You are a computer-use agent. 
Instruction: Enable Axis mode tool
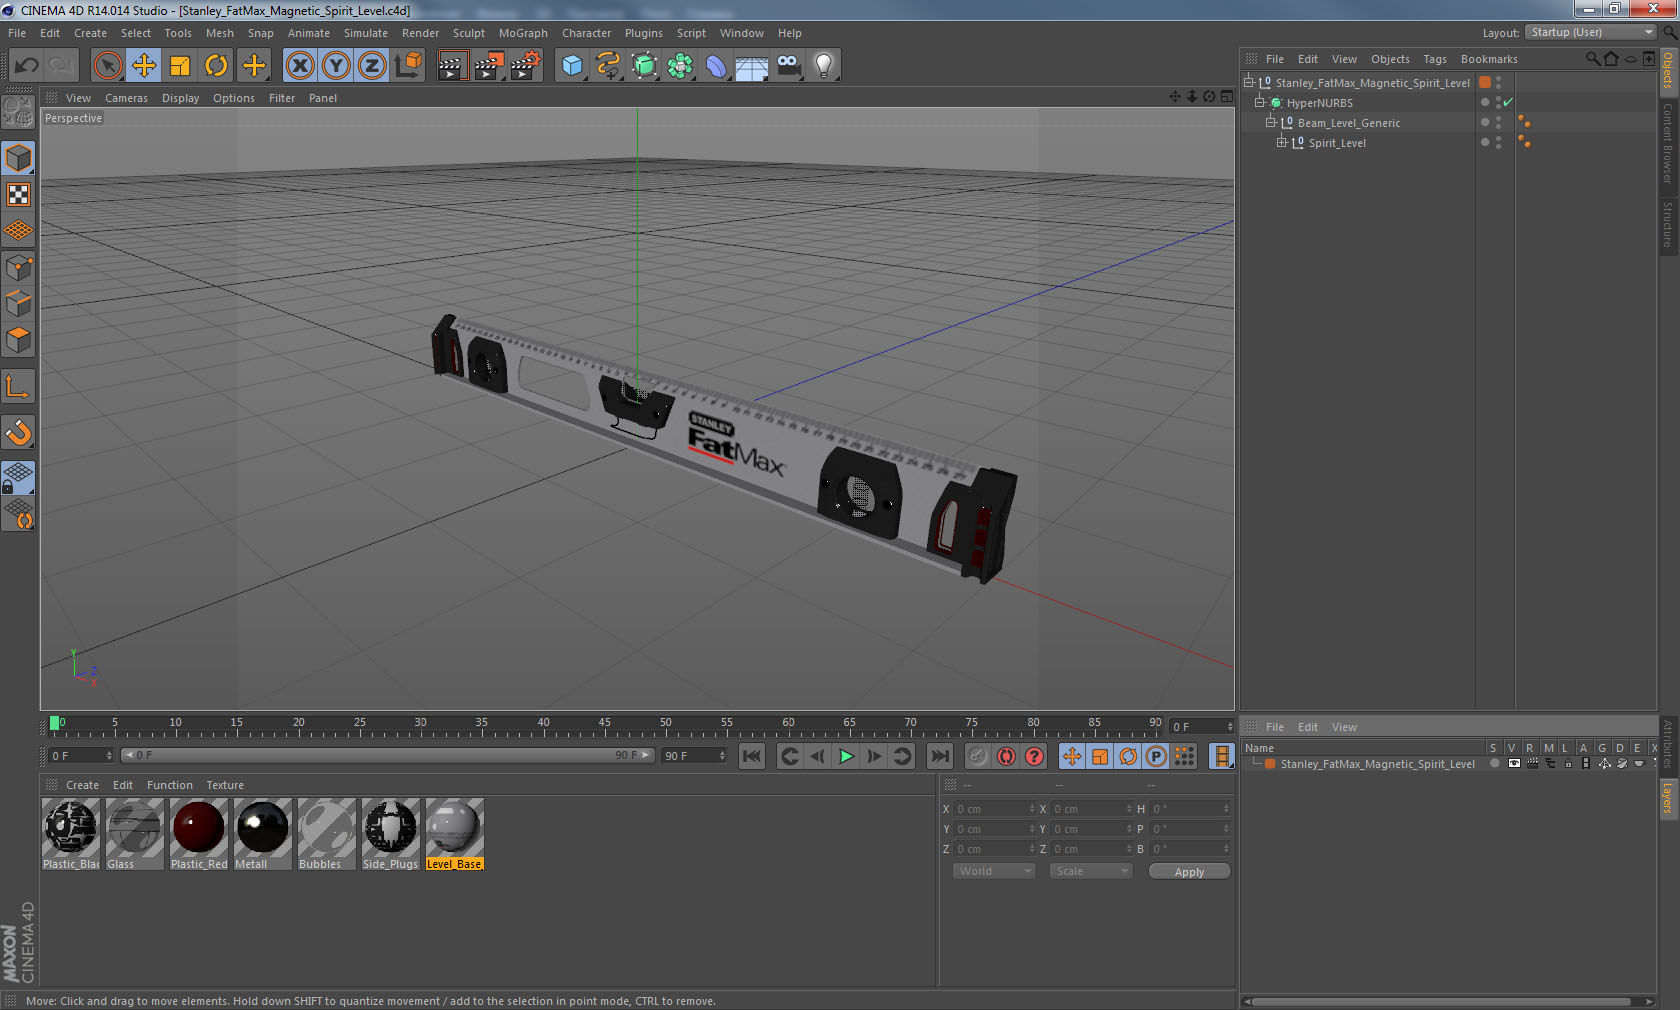click(18, 386)
